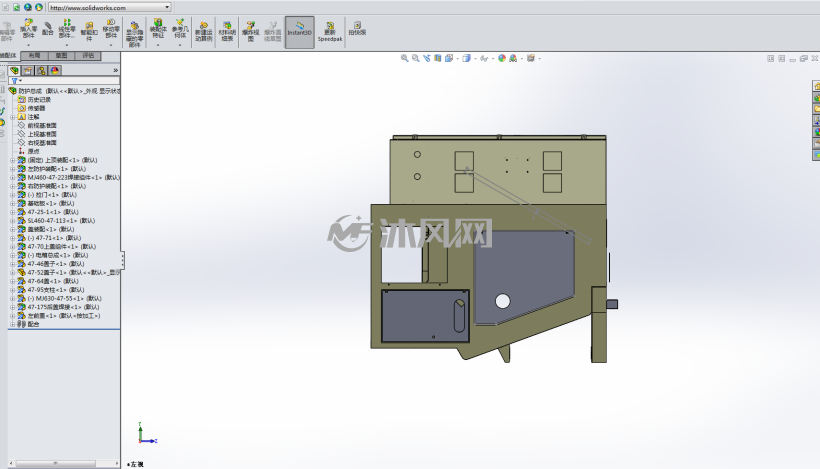Expand the 上顶装配<1> tree node

(13, 161)
